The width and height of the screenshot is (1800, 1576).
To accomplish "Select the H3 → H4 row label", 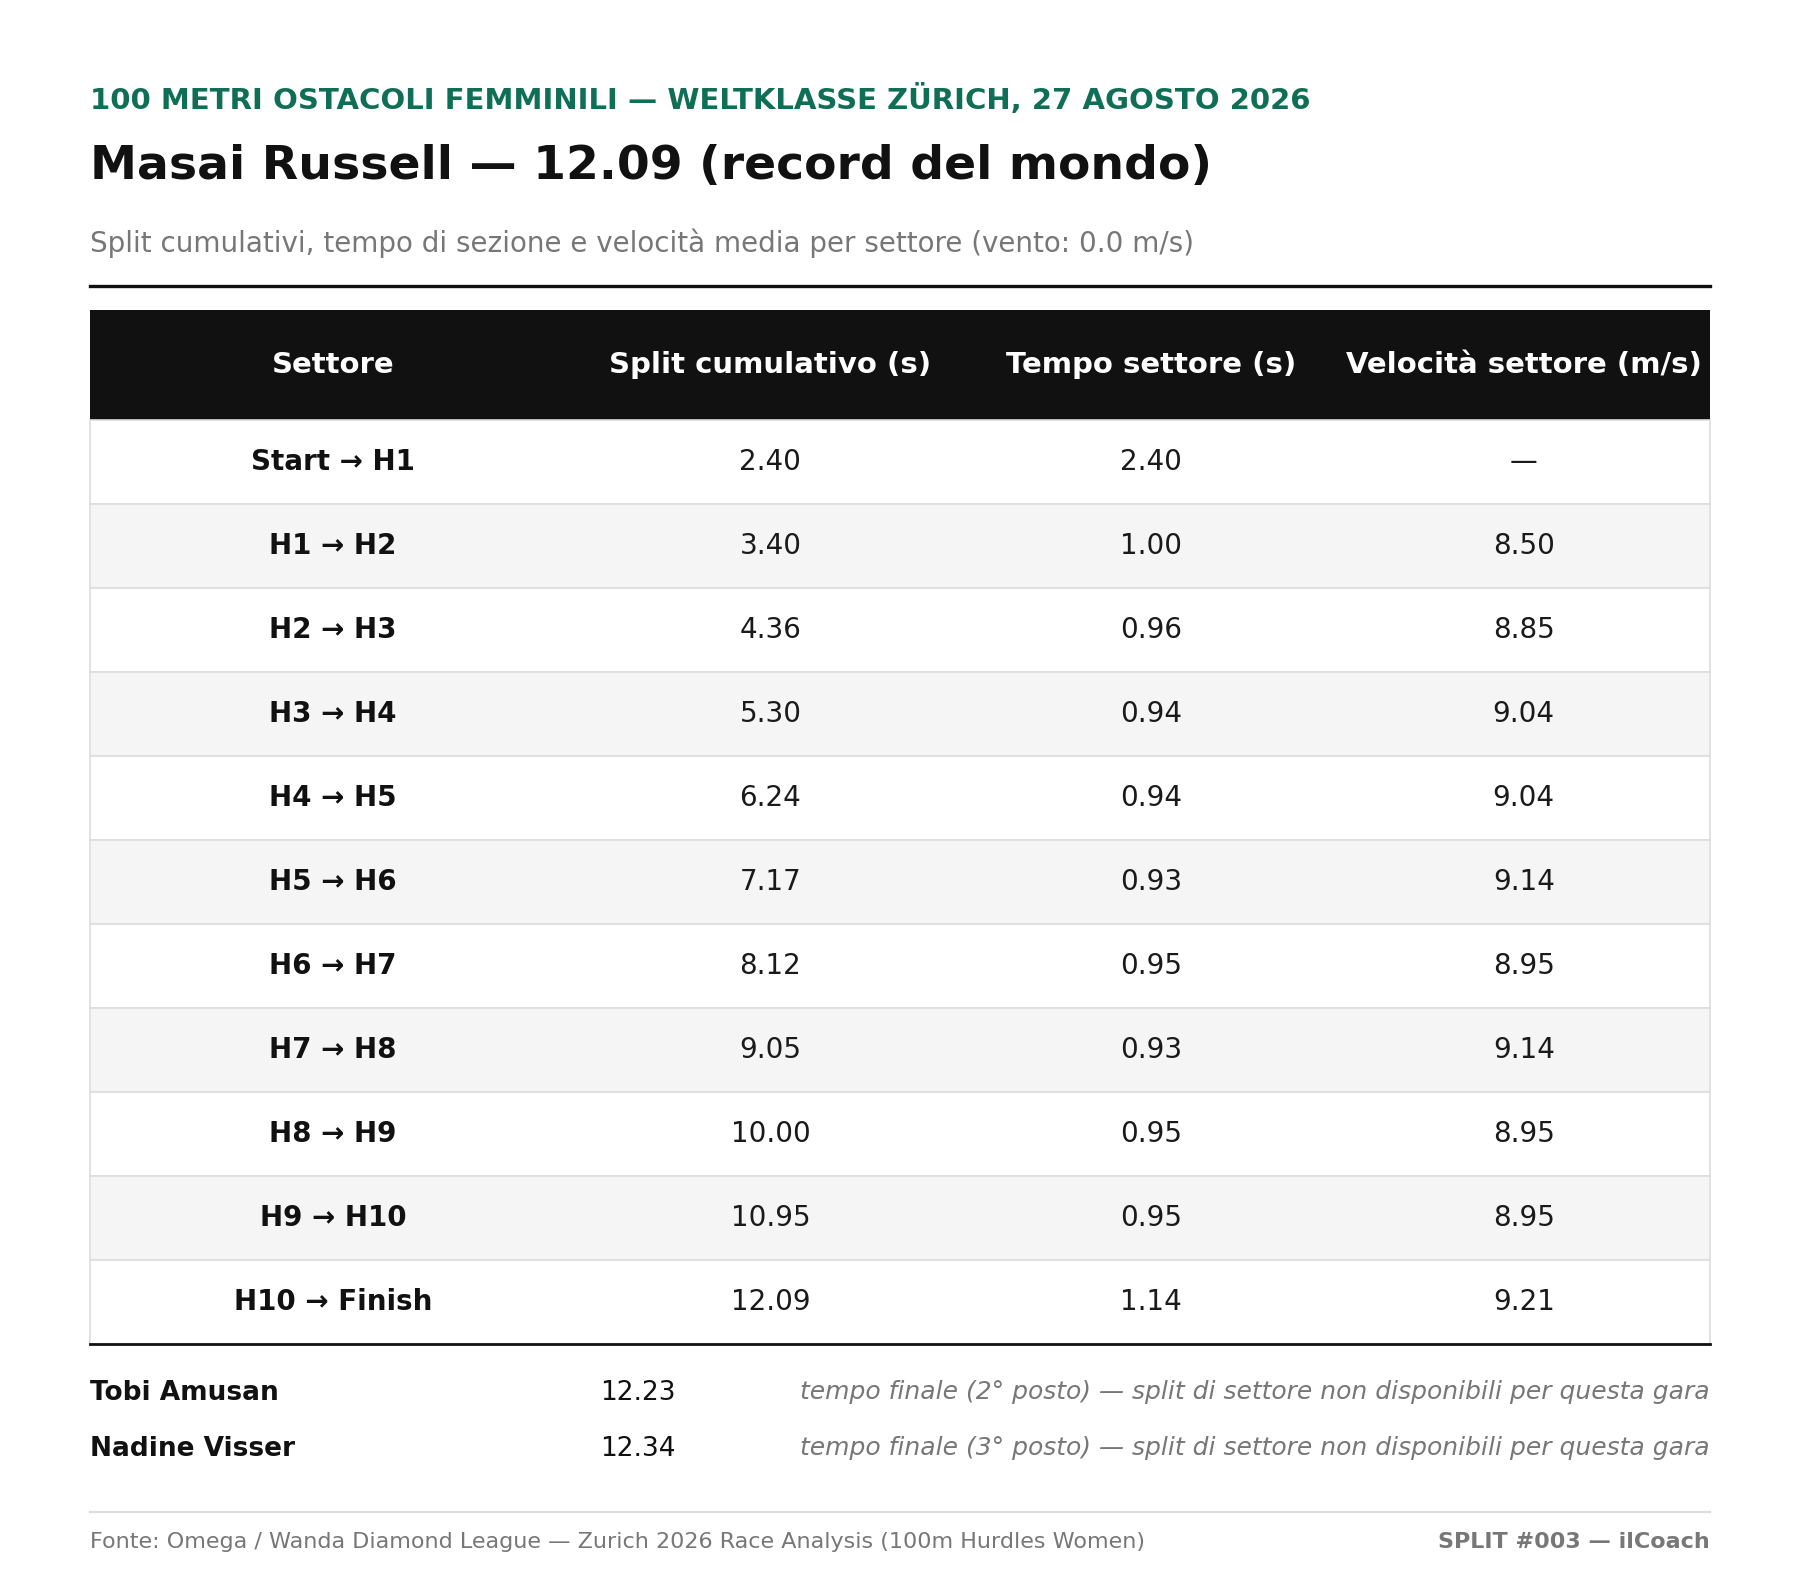I will (x=333, y=713).
